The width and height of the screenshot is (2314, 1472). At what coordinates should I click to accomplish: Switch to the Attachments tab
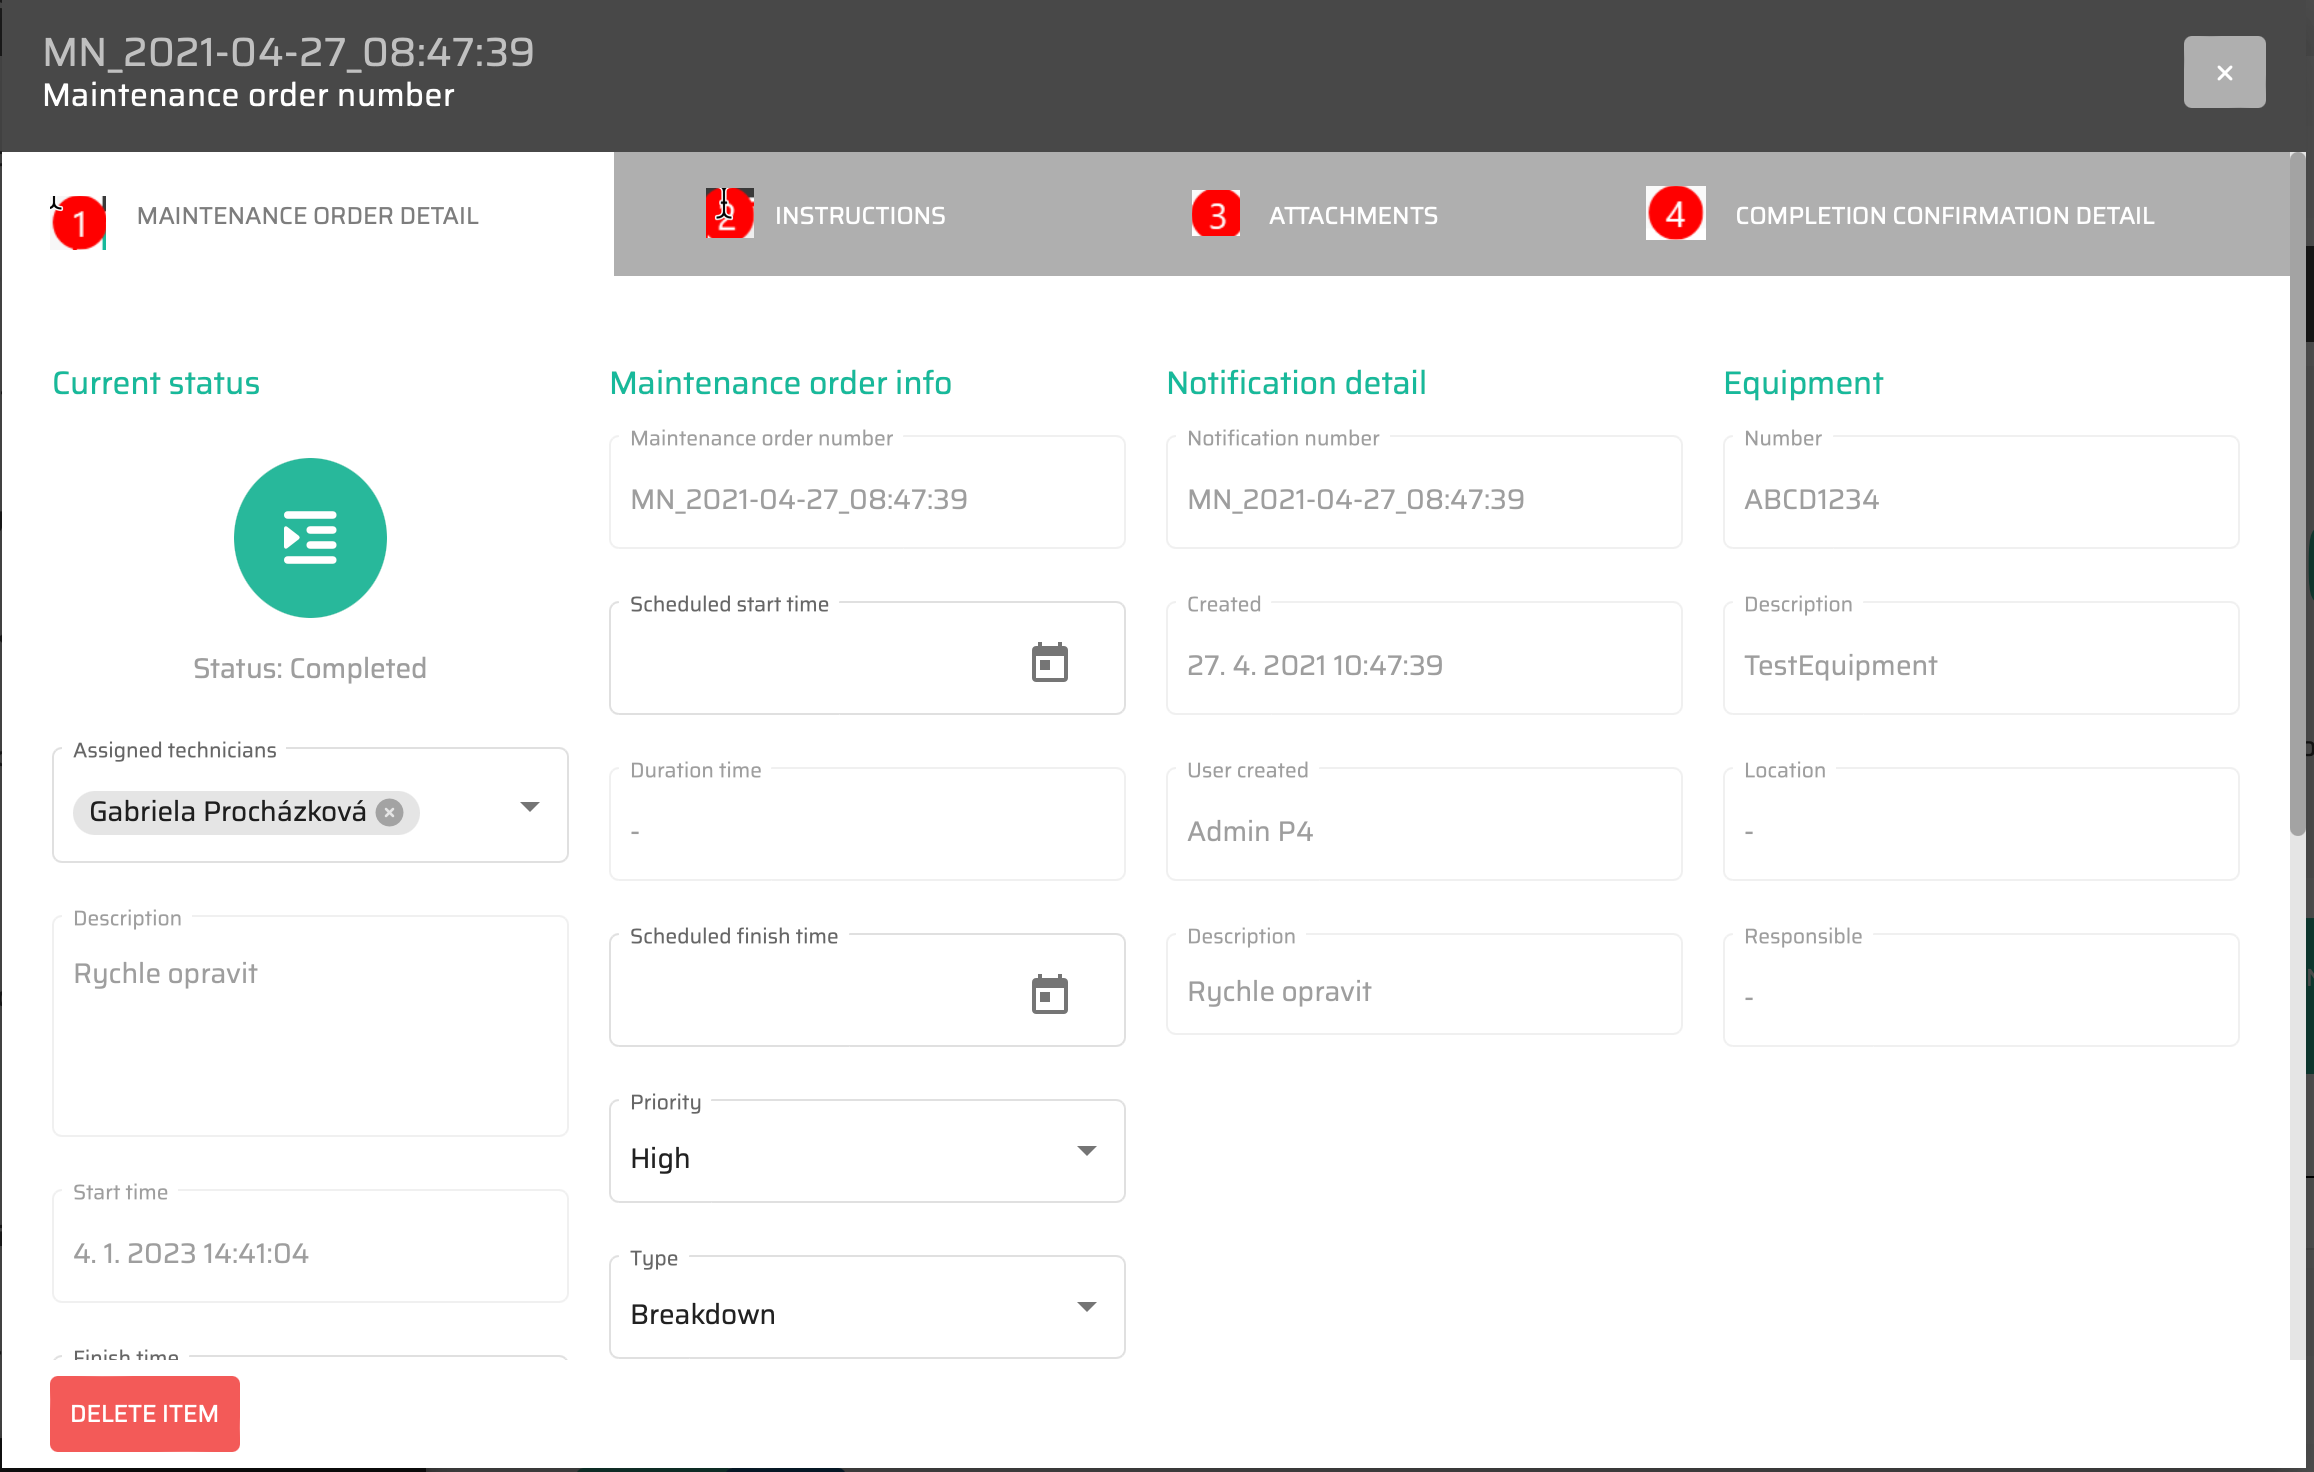pos(1352,215)
